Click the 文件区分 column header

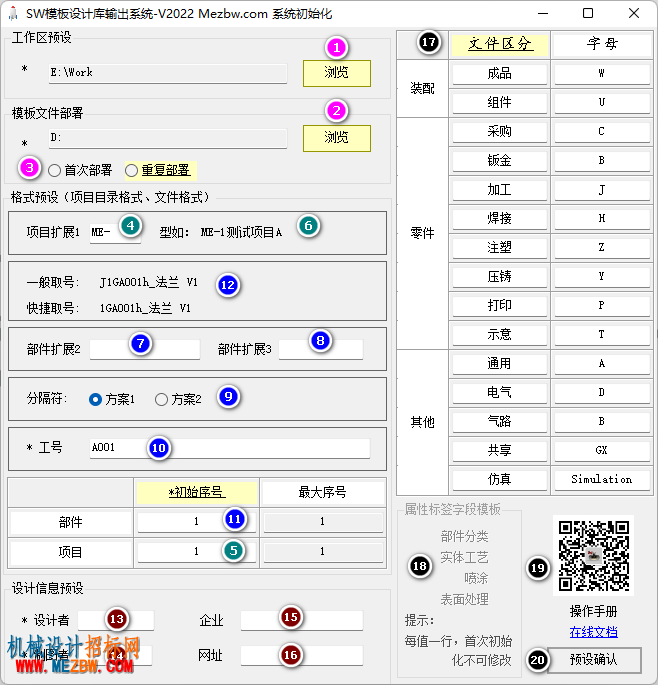pos(500,44)
